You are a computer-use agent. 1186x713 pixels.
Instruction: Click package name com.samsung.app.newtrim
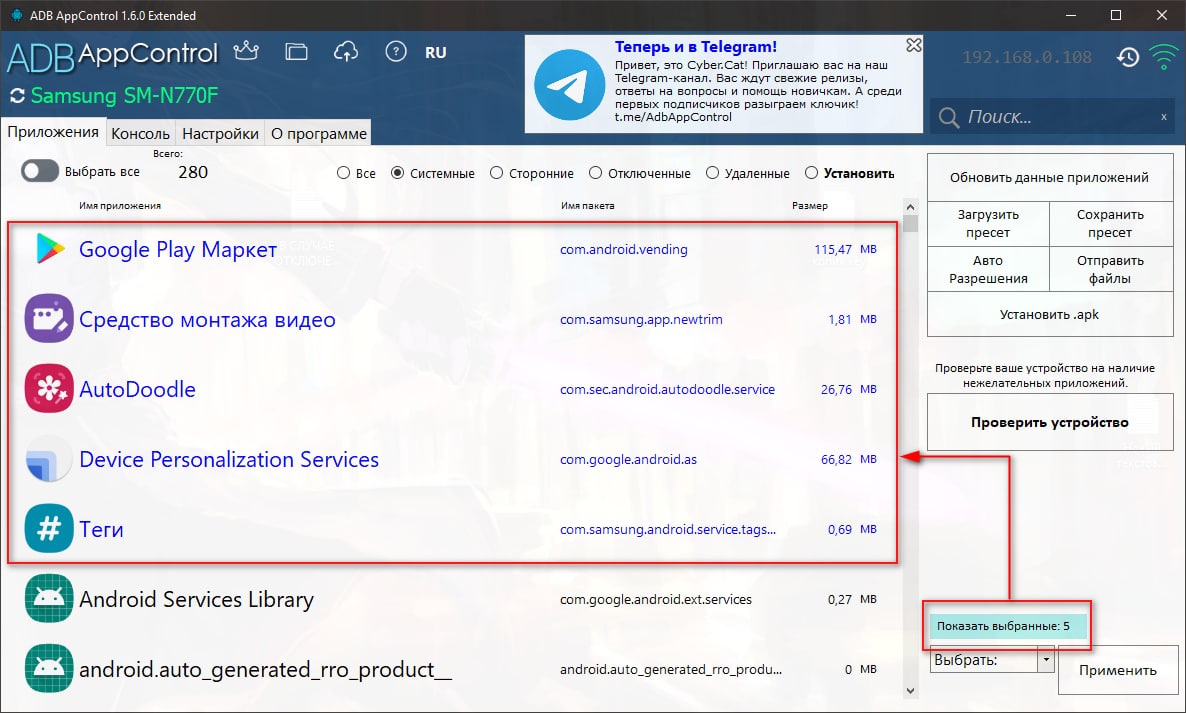coord(641,319)
